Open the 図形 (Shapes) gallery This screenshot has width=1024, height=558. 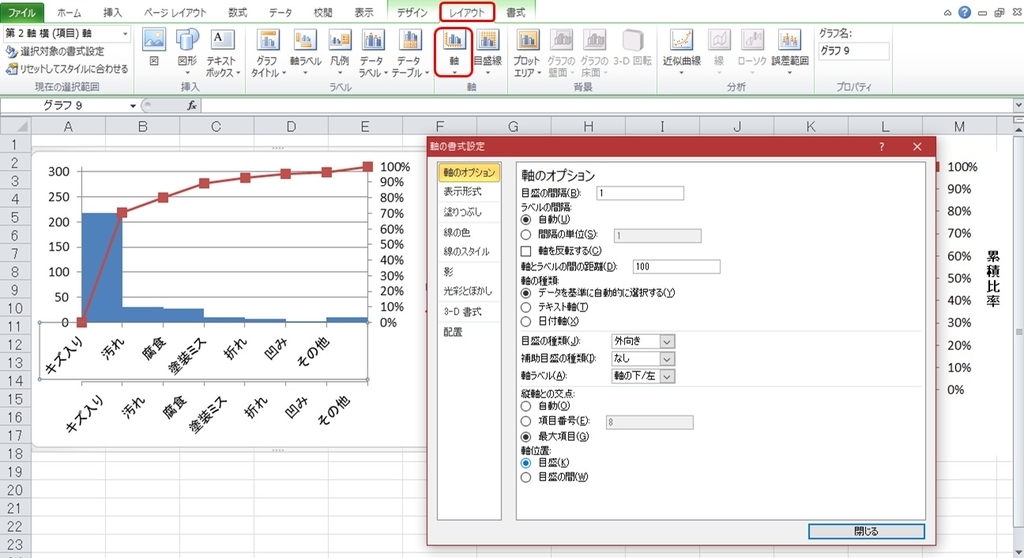(187, 51)
